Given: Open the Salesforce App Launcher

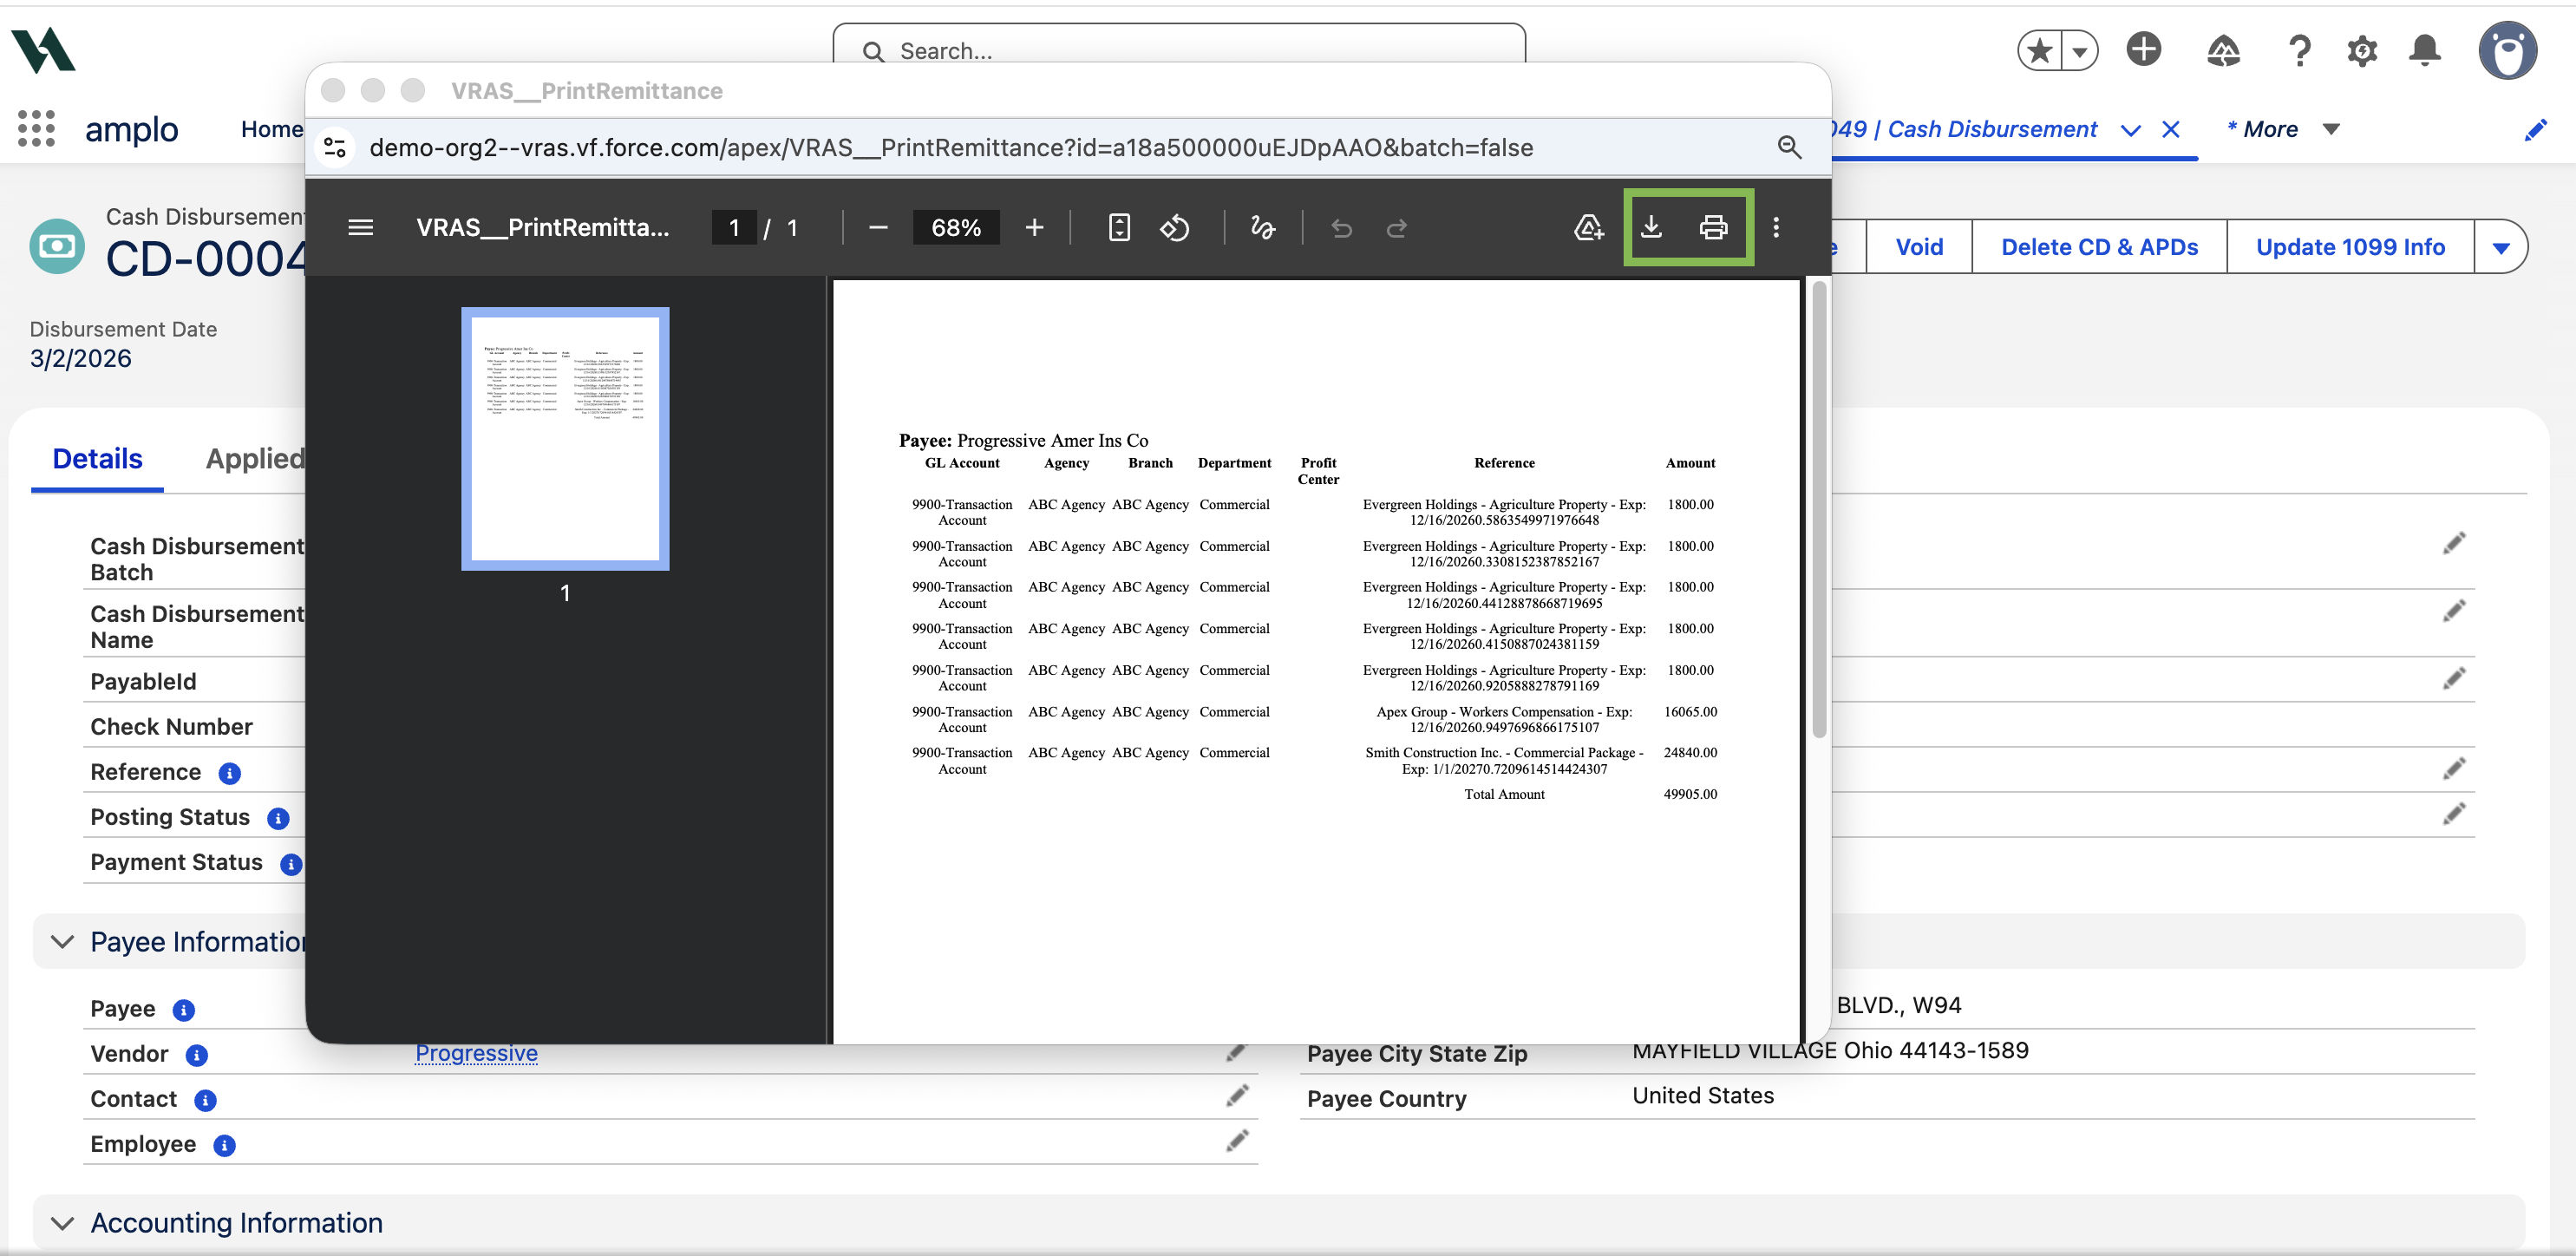Looking at the screenshot, I should click(x=37, y=129).
